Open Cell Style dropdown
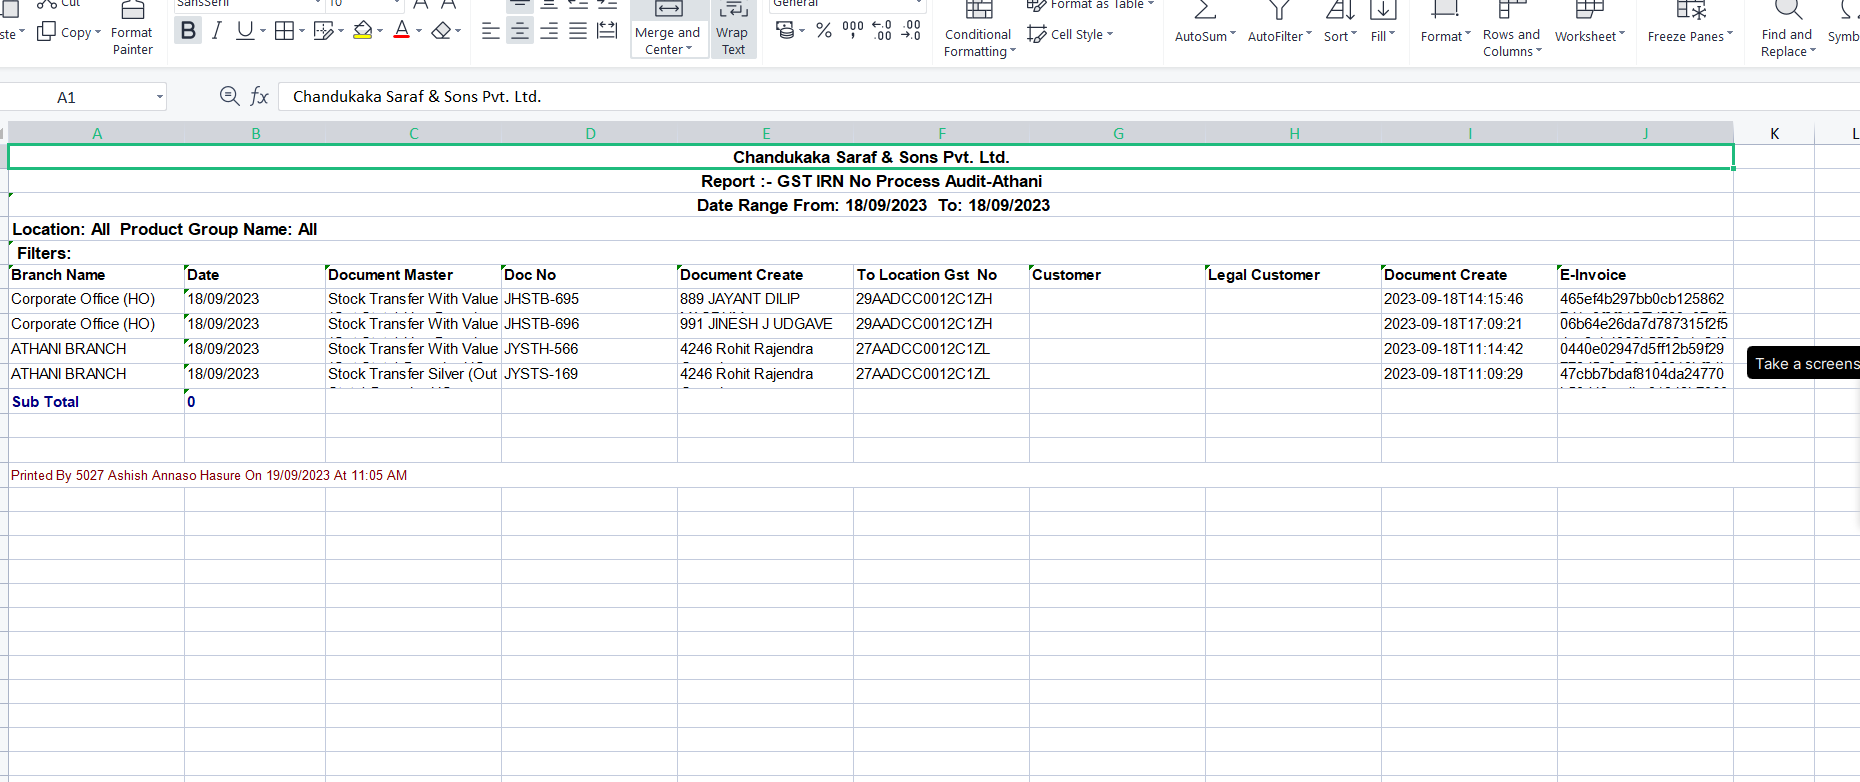The width and height of the screenshot is (1860, 782). (1070, 34)
